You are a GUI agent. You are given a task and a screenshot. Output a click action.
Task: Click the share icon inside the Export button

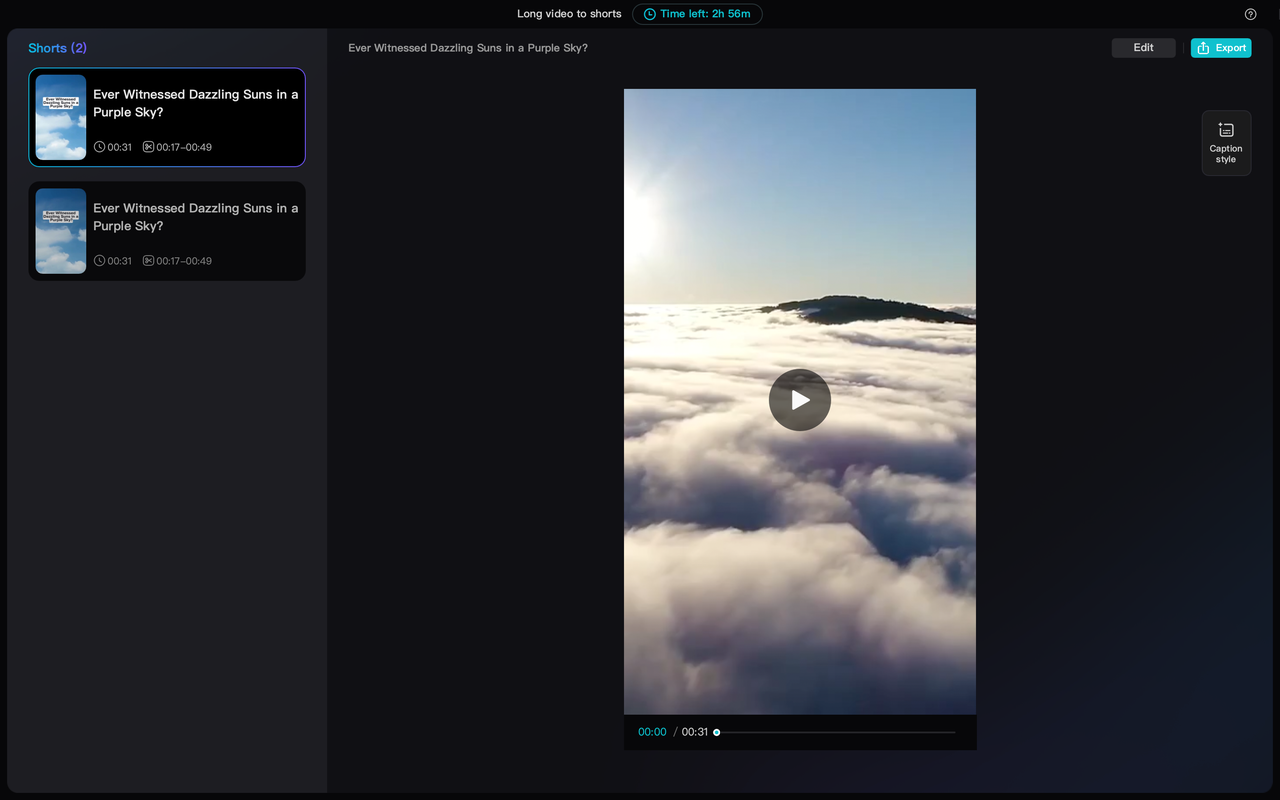[1205, 47]
